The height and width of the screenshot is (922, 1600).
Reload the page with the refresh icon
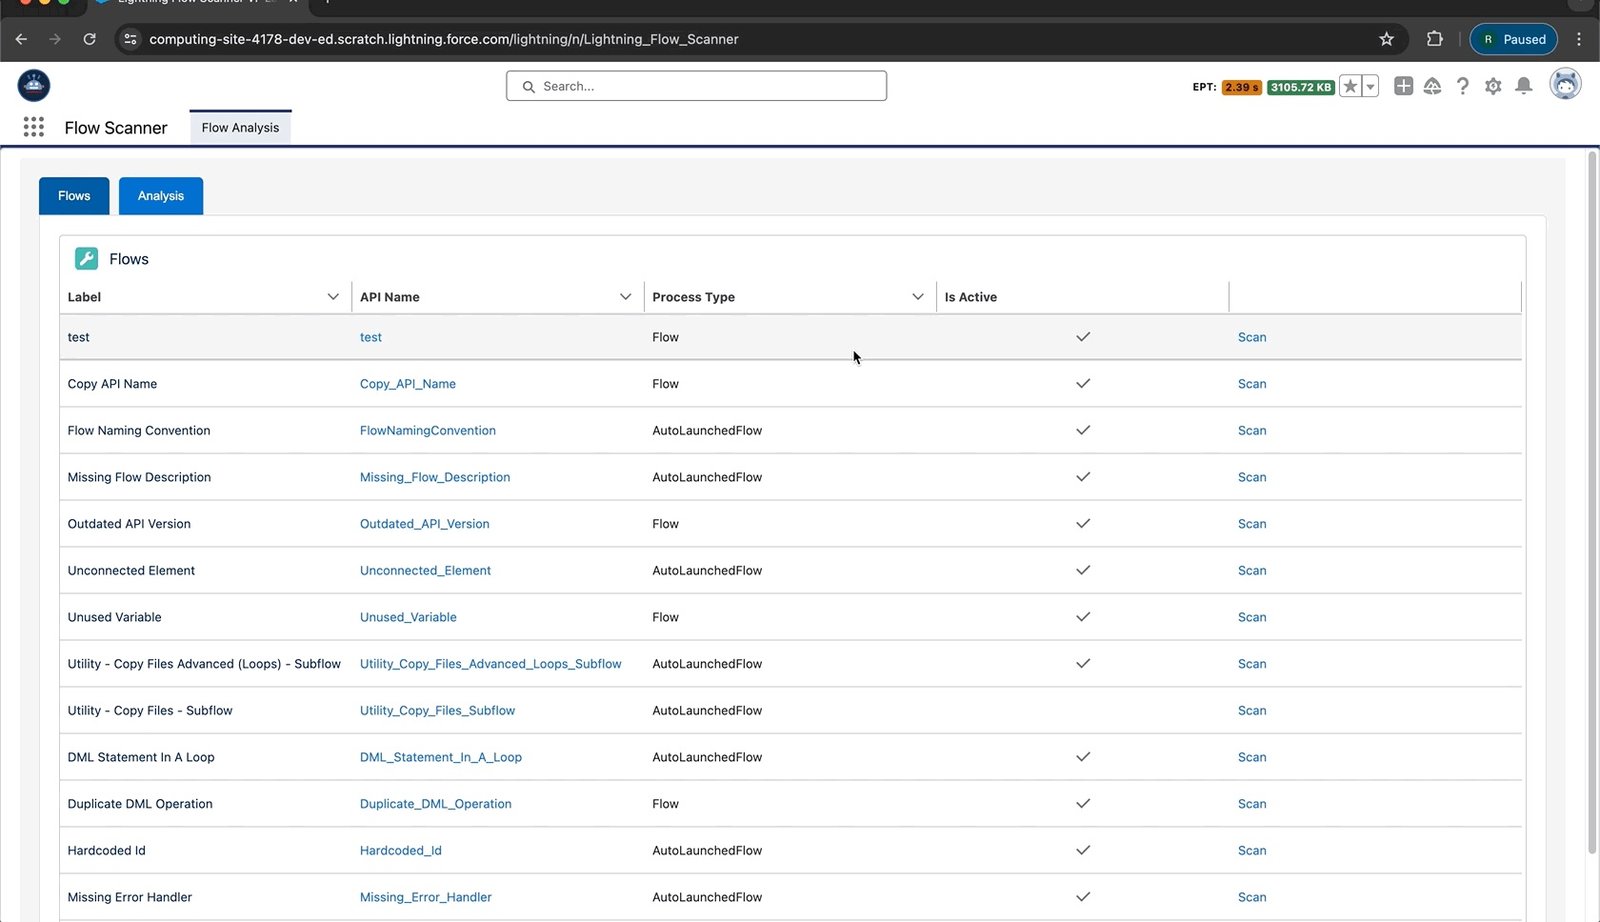90,39
